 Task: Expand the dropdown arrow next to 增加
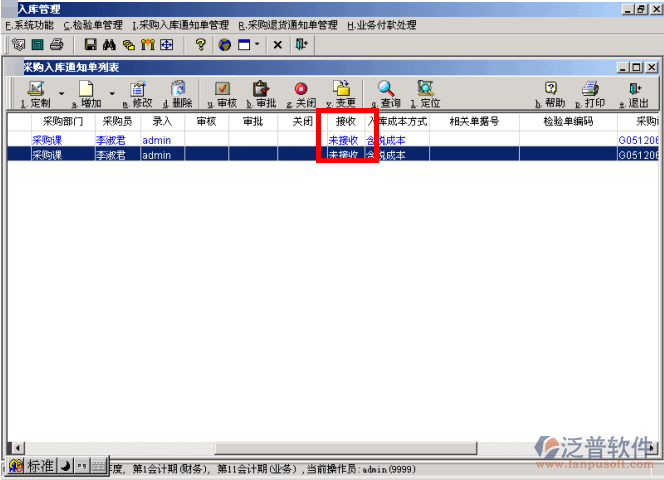pos(112,93)
